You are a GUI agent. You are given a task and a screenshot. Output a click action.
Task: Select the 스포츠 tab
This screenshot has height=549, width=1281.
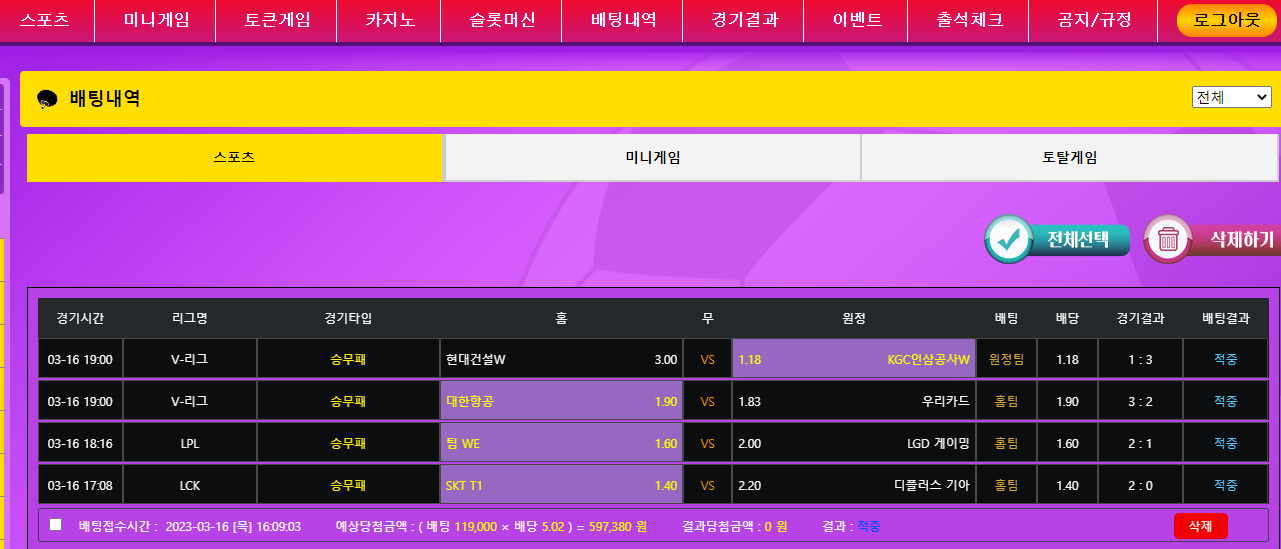[x=234, y=158]
